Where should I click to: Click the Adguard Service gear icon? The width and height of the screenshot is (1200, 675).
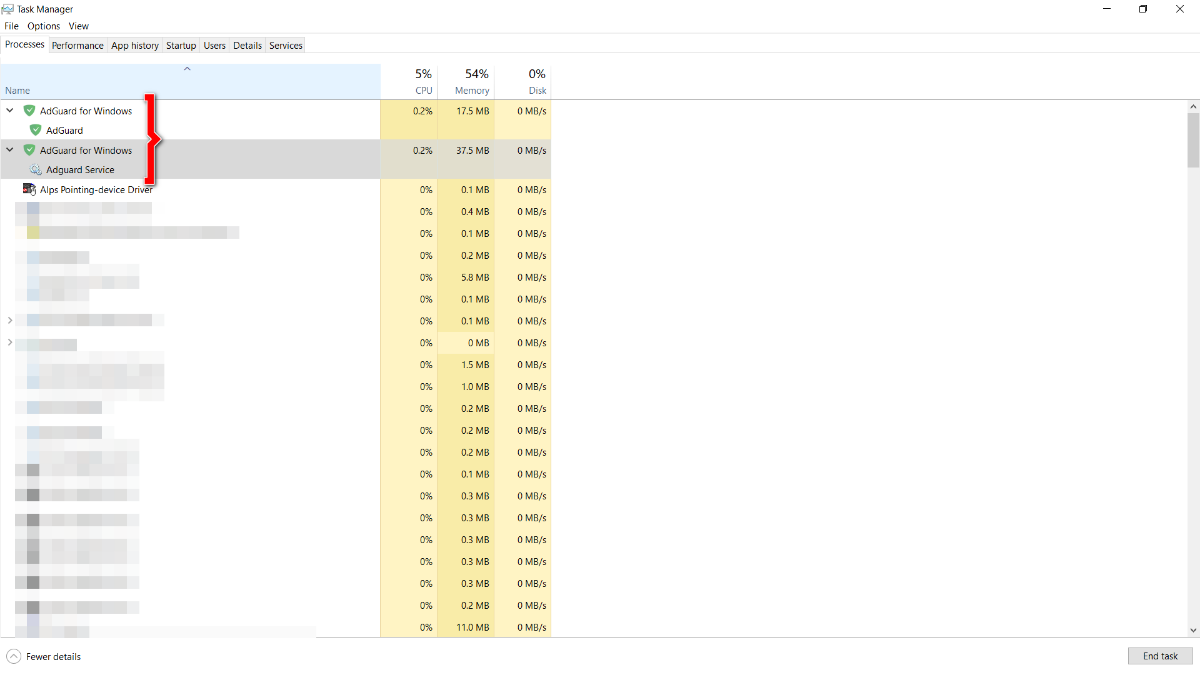pos(36,170)
